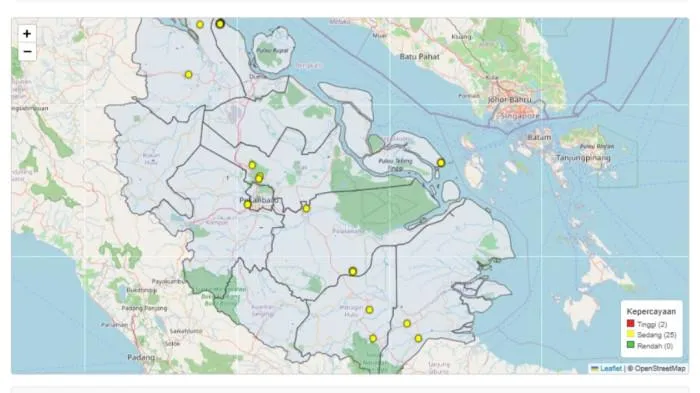
Task: Click the Pulau Rupat island polygon
Action: [x=272, y=50]
